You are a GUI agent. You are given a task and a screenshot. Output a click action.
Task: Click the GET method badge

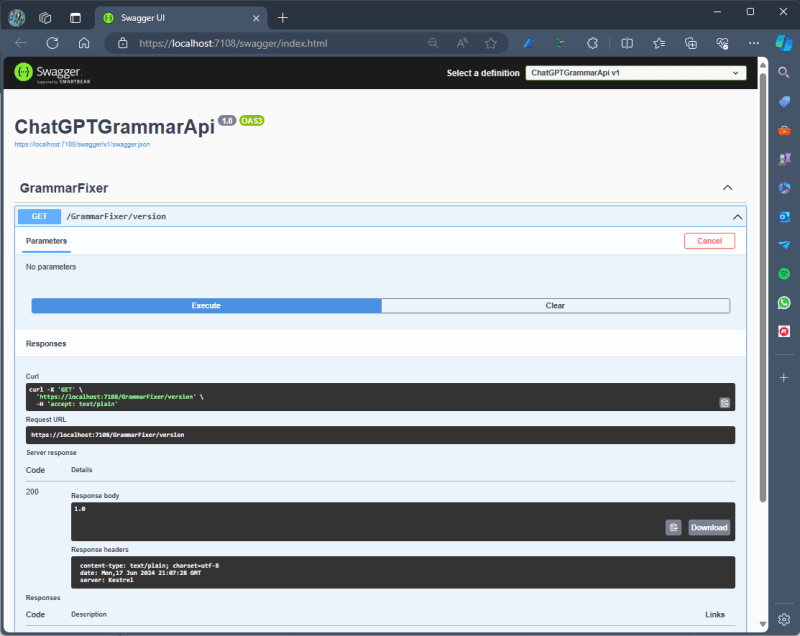39,216
